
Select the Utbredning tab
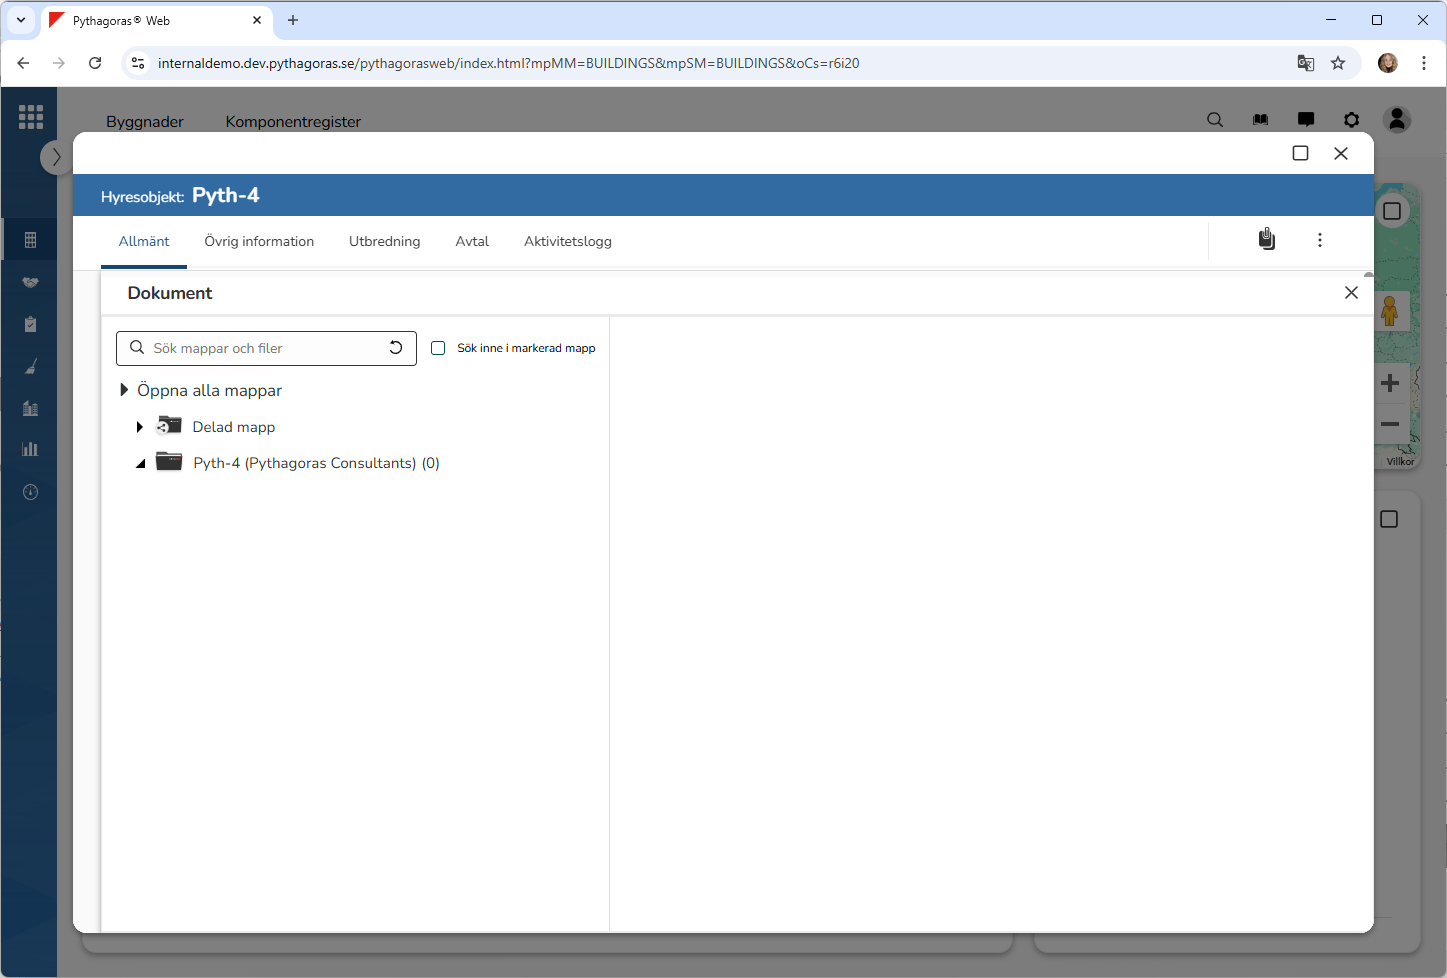[384, 241]
